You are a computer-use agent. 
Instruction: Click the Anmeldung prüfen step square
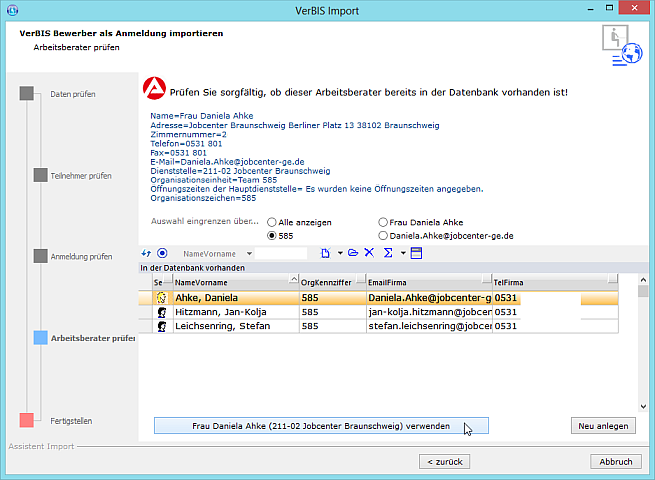click(41, 256)
